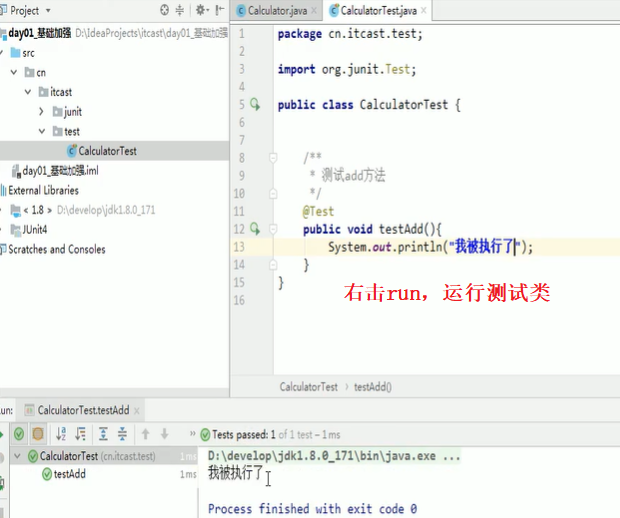
Task: Toggle show passed tests filter
Action: pyautogui.click(x=19, y=434)
